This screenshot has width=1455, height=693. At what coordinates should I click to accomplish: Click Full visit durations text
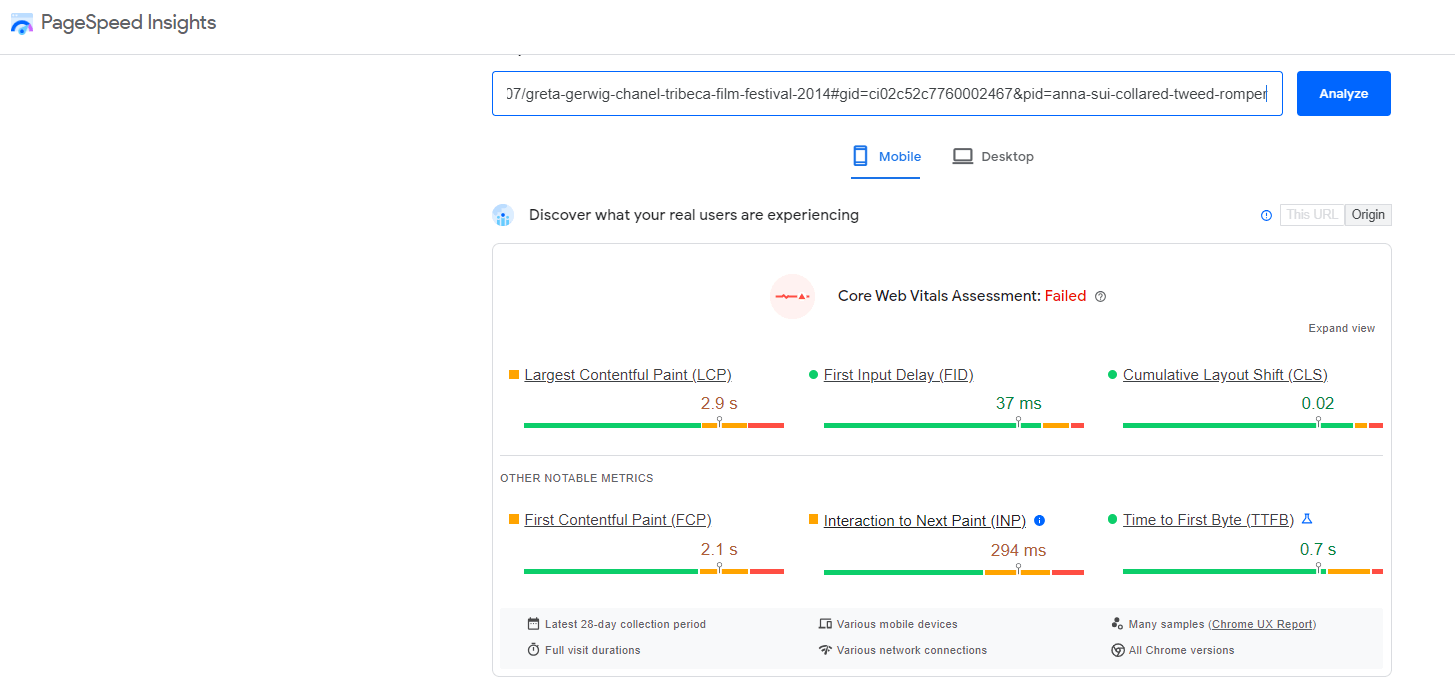pos(593,650)
